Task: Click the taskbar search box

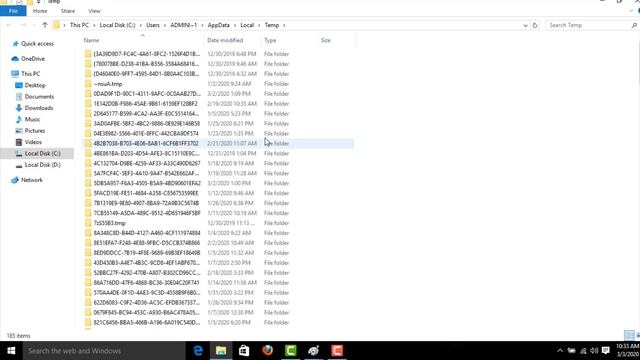Action: tap(104, 351)
